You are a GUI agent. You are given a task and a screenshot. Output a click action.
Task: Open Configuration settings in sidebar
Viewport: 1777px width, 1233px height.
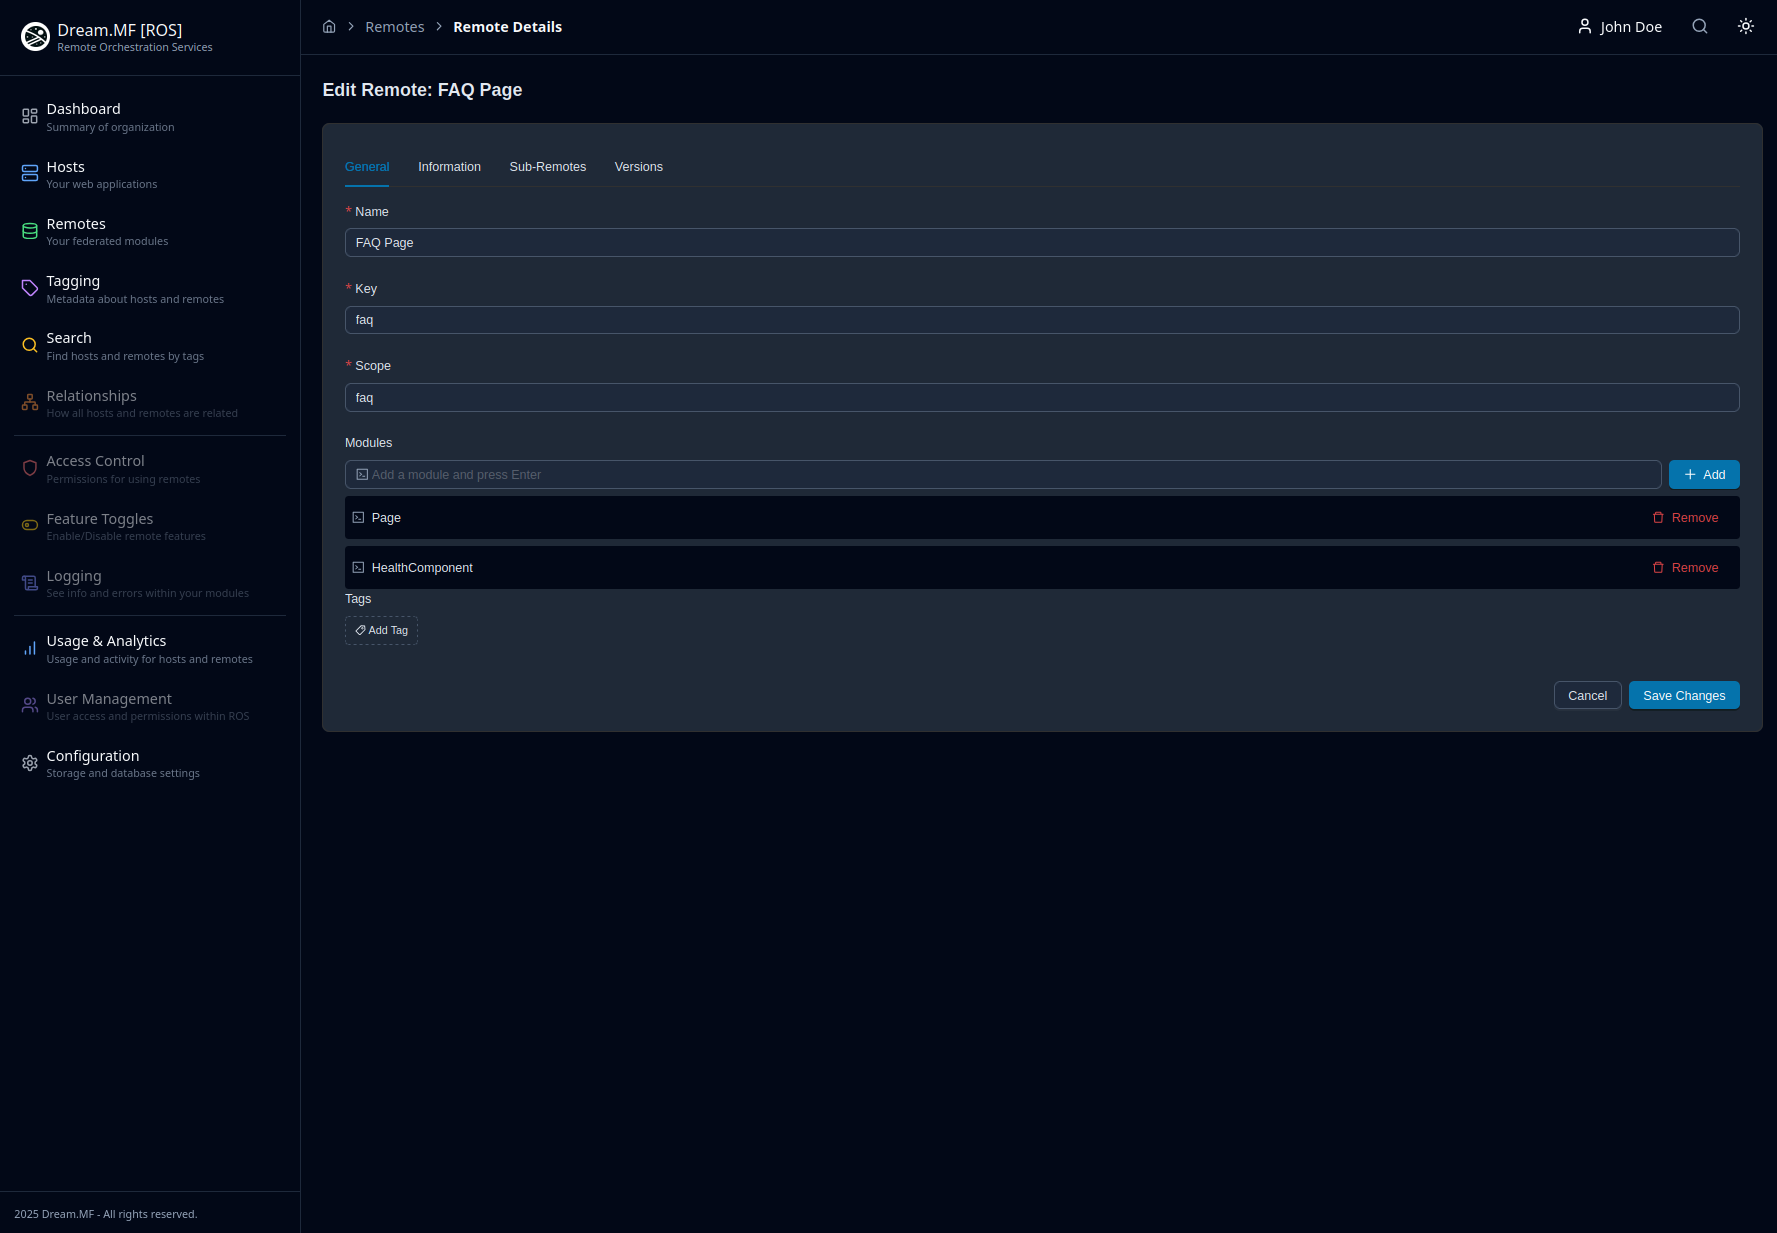pos(92,763)
